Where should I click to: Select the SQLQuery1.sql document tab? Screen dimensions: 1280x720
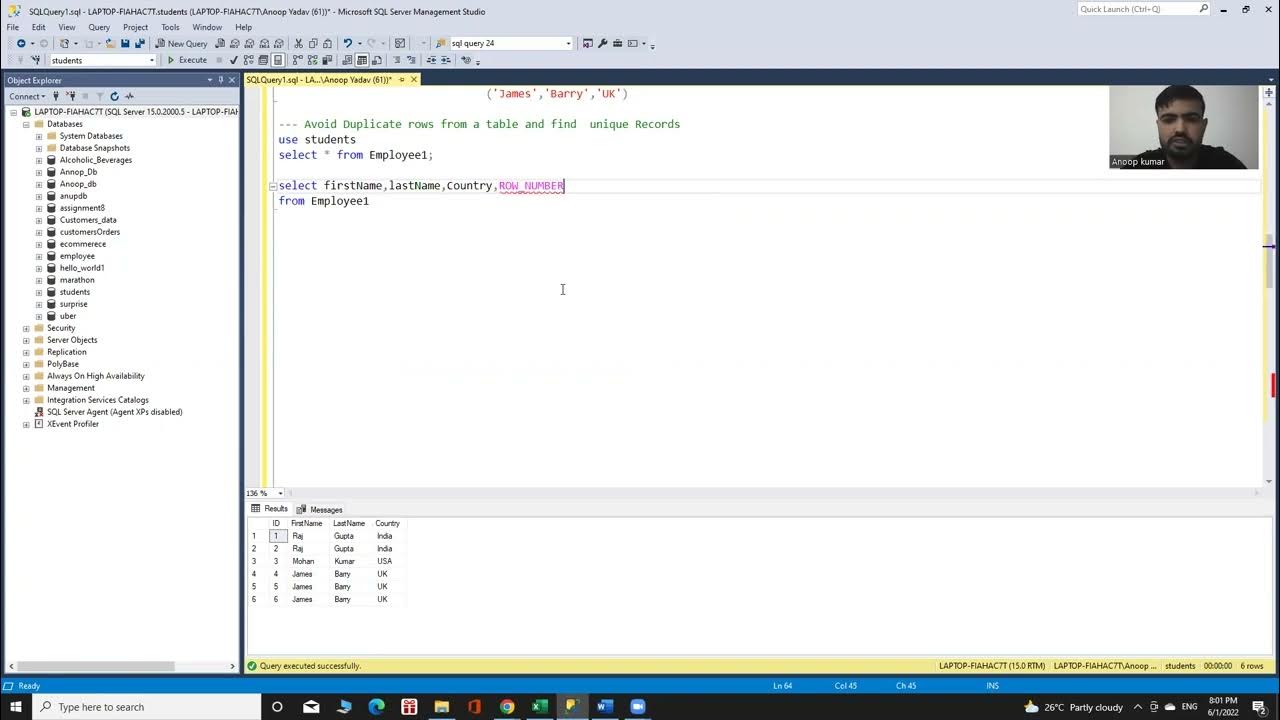[x=318, y=80]
